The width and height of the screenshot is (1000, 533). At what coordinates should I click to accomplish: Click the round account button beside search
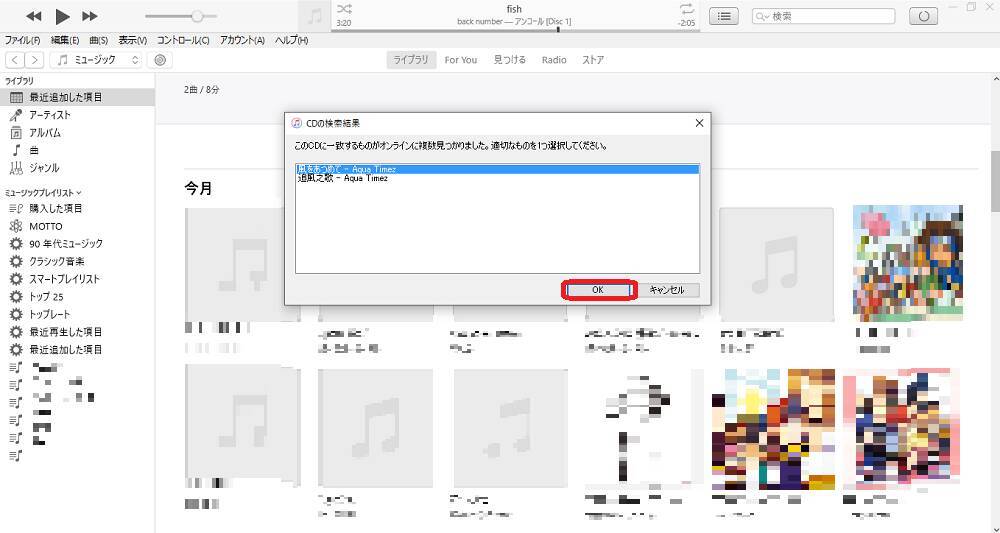[923, 16]
